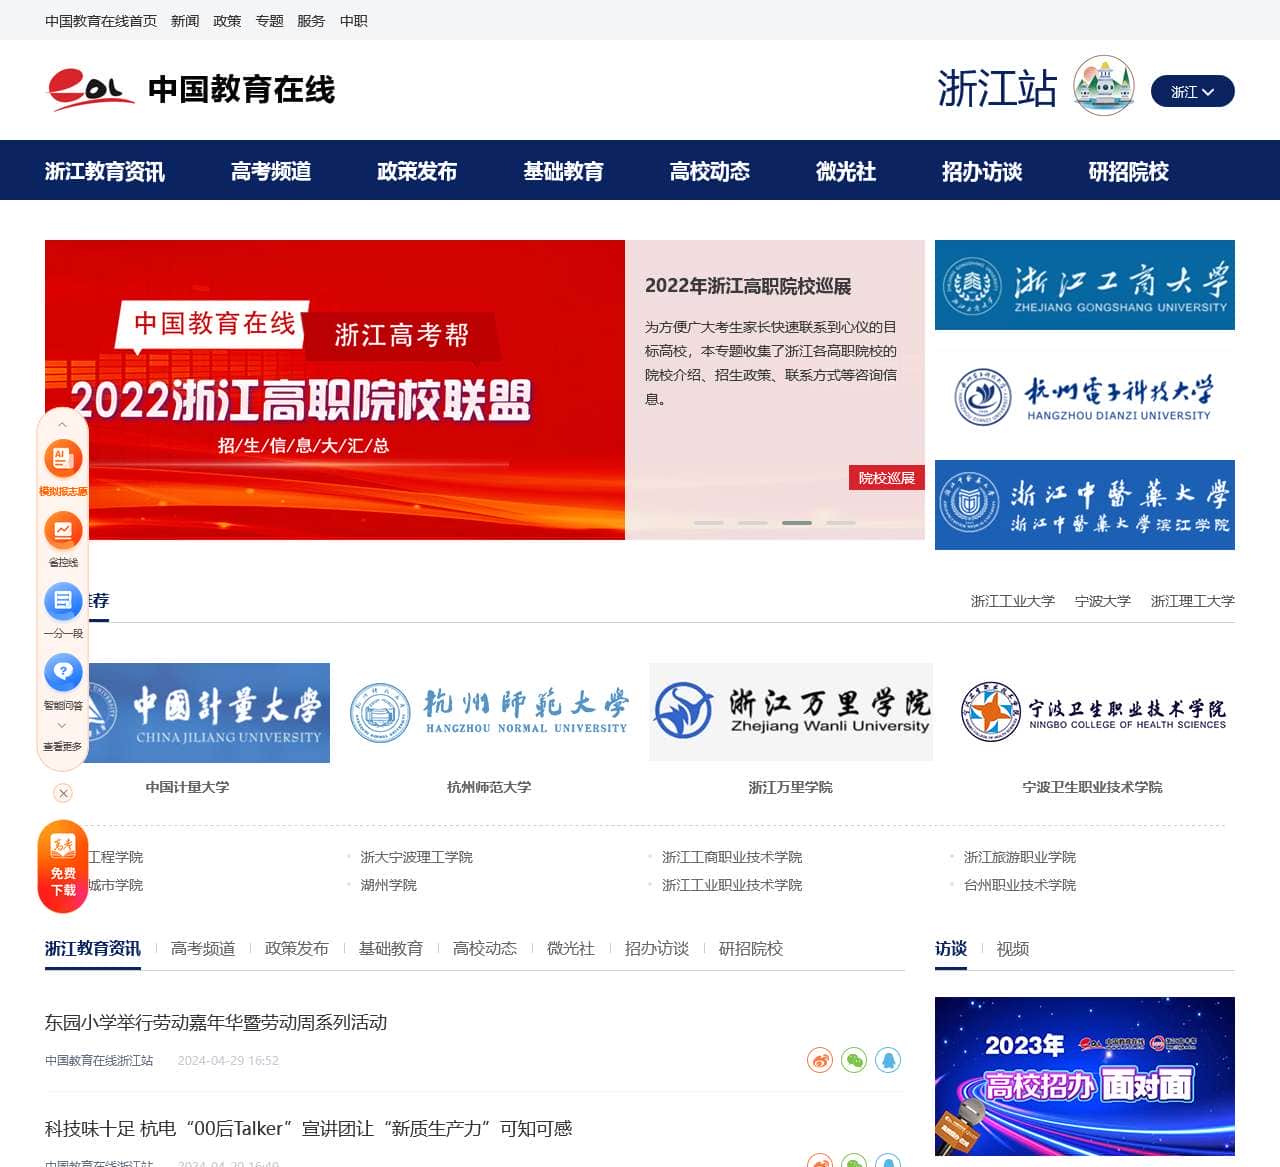
Task: Select the 访谈 tab
Action: click(x=951, y=948)
